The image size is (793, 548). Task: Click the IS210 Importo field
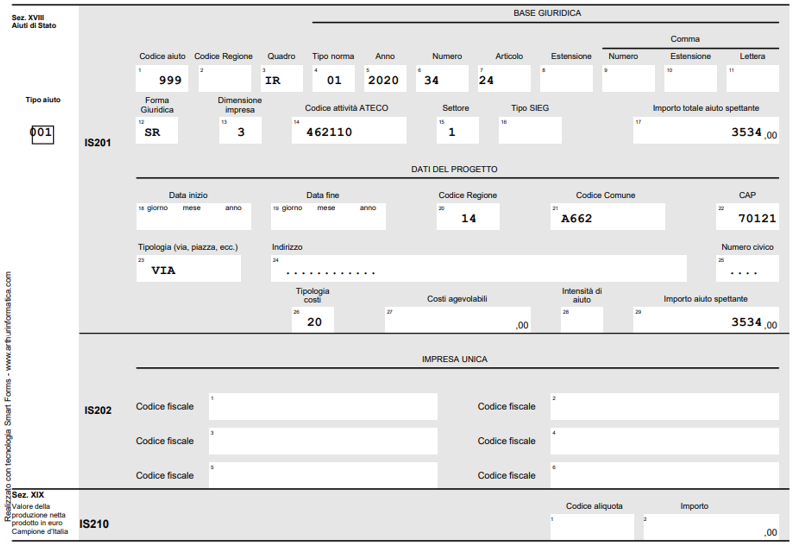coord(711,527)
